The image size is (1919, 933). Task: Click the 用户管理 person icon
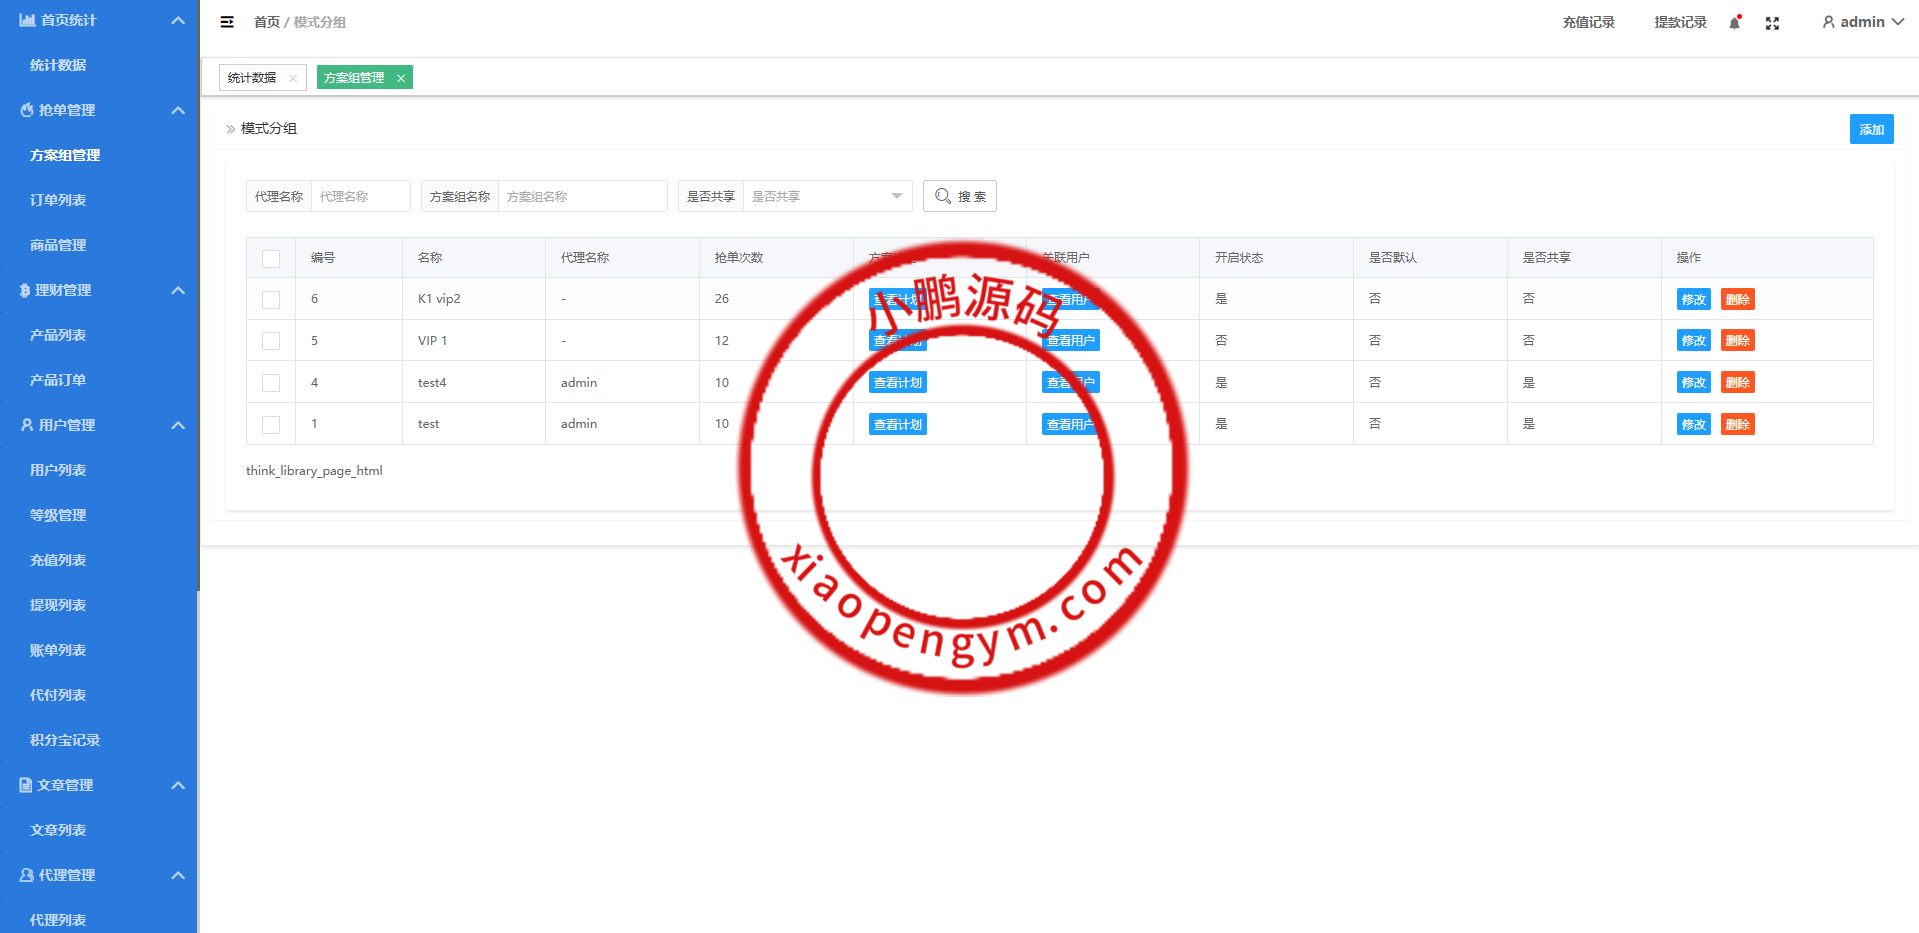pyautogui.click(x=27, y=425)
